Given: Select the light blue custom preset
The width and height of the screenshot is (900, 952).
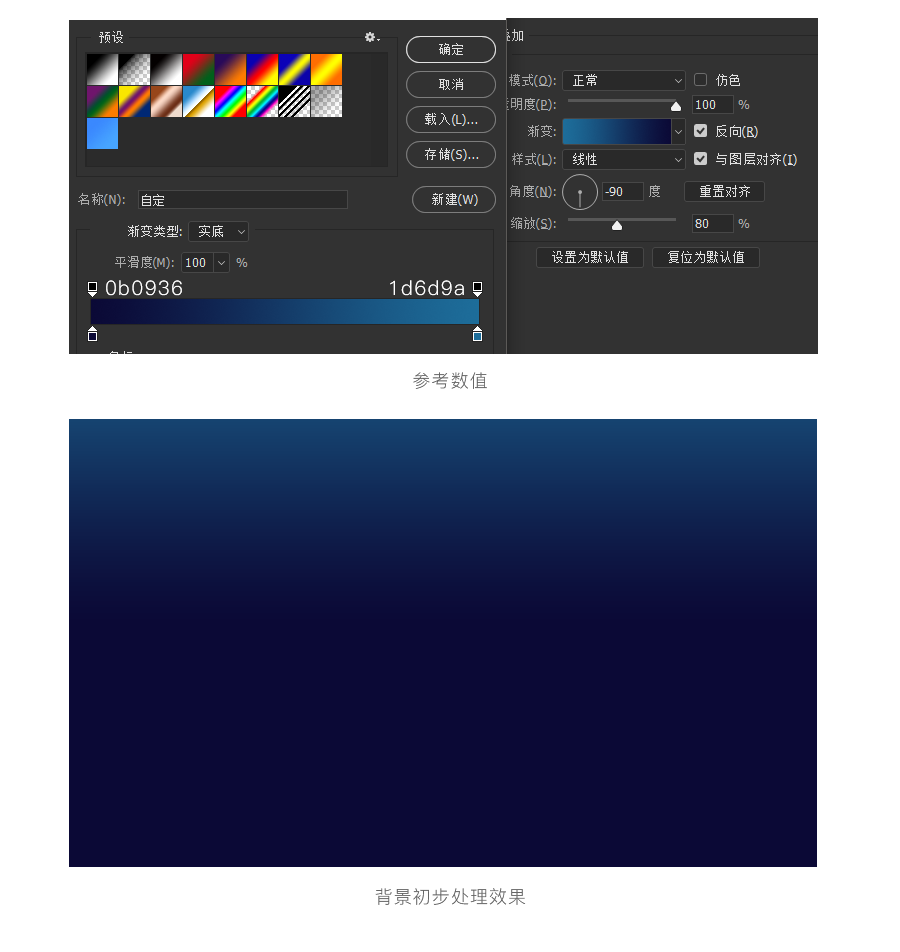Looking at the screenshot, I should [x=102, y=134].
